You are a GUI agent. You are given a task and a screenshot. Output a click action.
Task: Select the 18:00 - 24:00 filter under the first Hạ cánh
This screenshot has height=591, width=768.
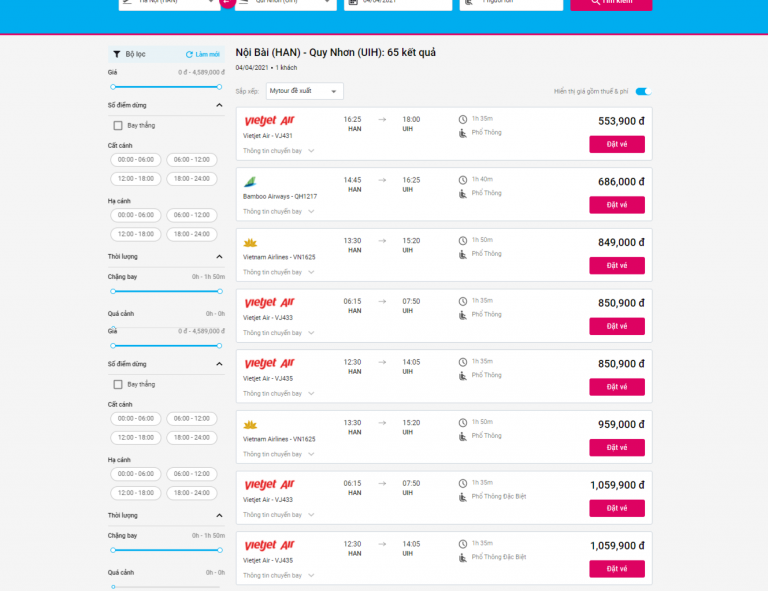coord(192,234)
